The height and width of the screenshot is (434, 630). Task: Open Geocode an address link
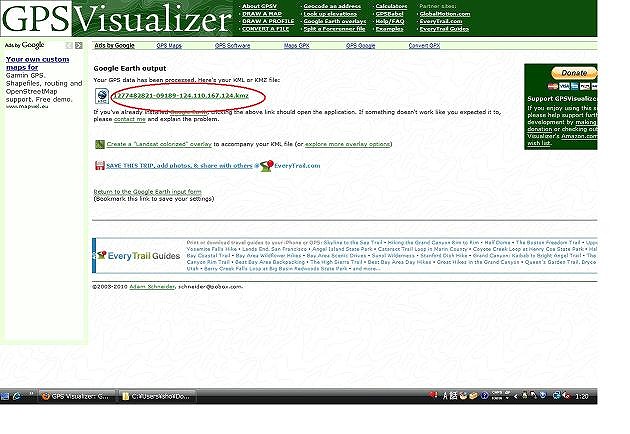click(x=332, y=6)
